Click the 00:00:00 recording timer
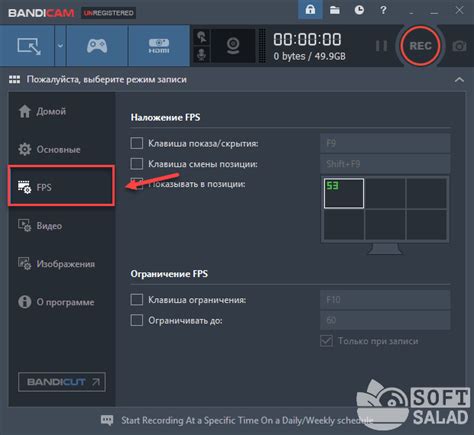 pyautogui.click(x=307, y=39)
